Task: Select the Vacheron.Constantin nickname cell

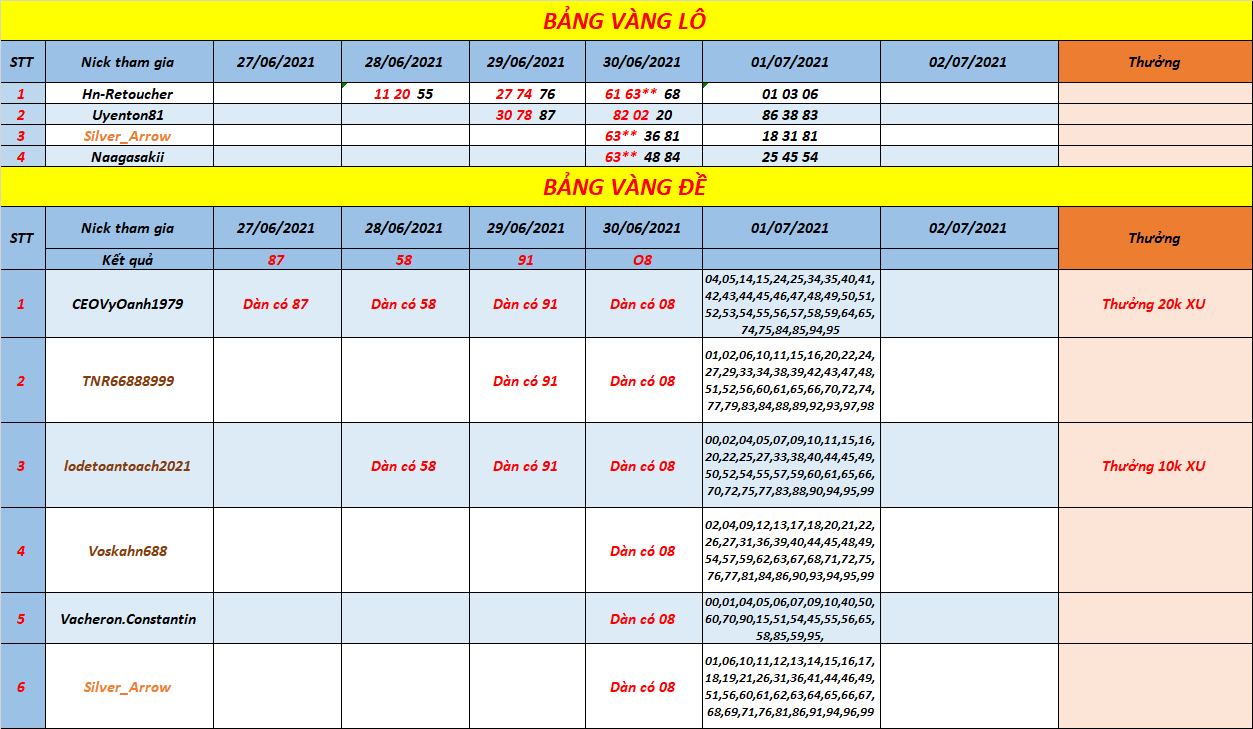Action: click(x=128, y=619)
